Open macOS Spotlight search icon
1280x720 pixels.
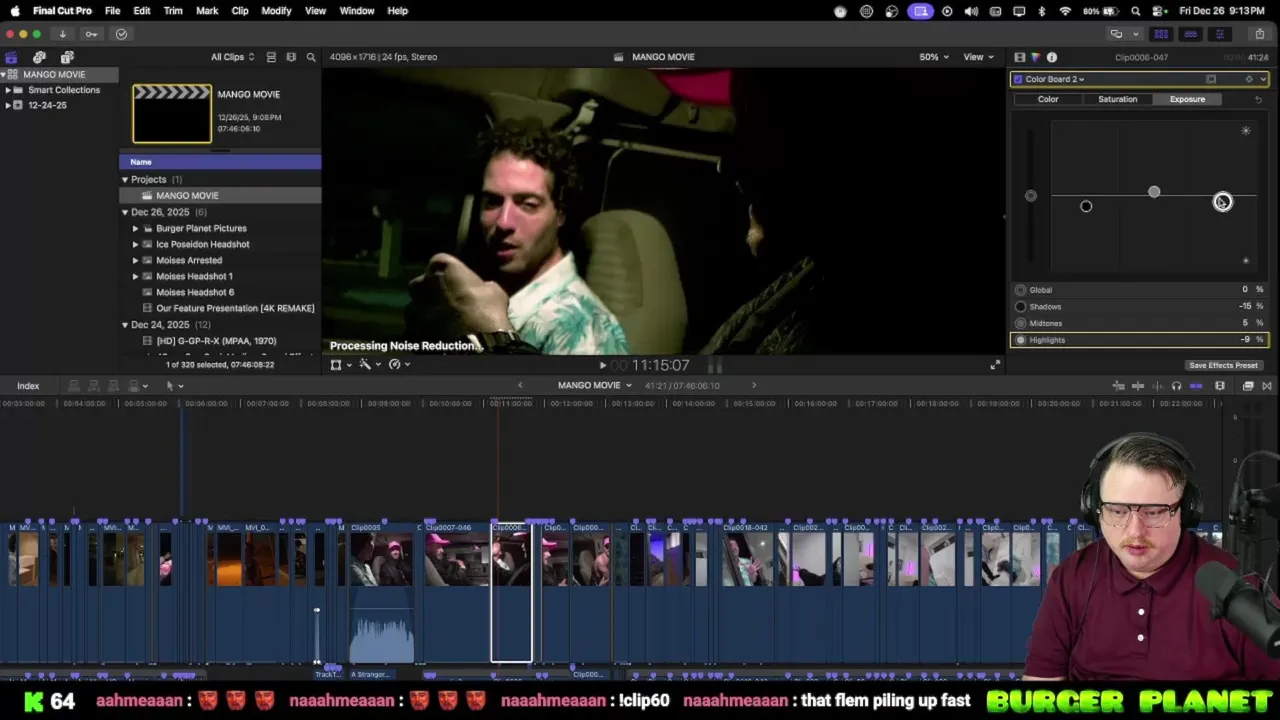pyautogui.click(x=1136, y=11)
